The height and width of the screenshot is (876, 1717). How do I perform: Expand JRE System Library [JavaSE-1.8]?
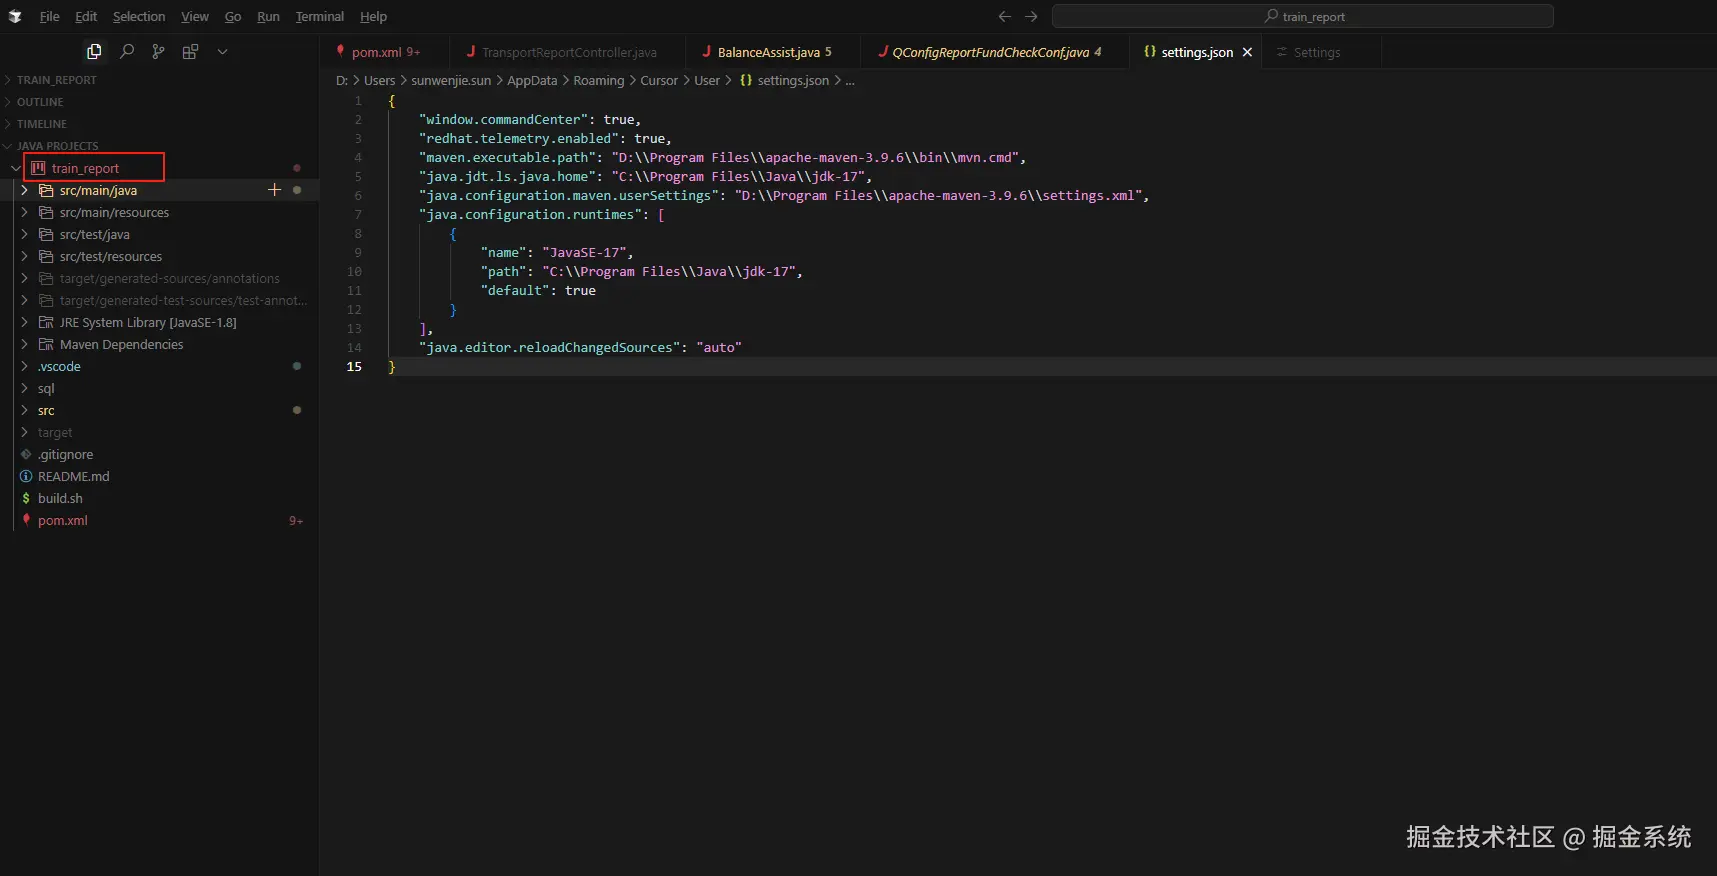tap(24, 322)
